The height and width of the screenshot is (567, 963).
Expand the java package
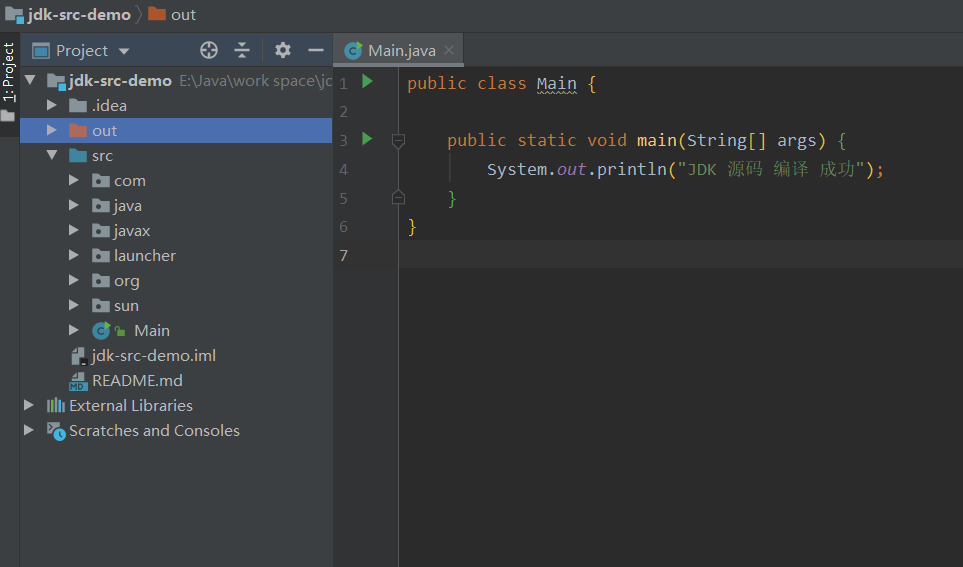(74, 205)
